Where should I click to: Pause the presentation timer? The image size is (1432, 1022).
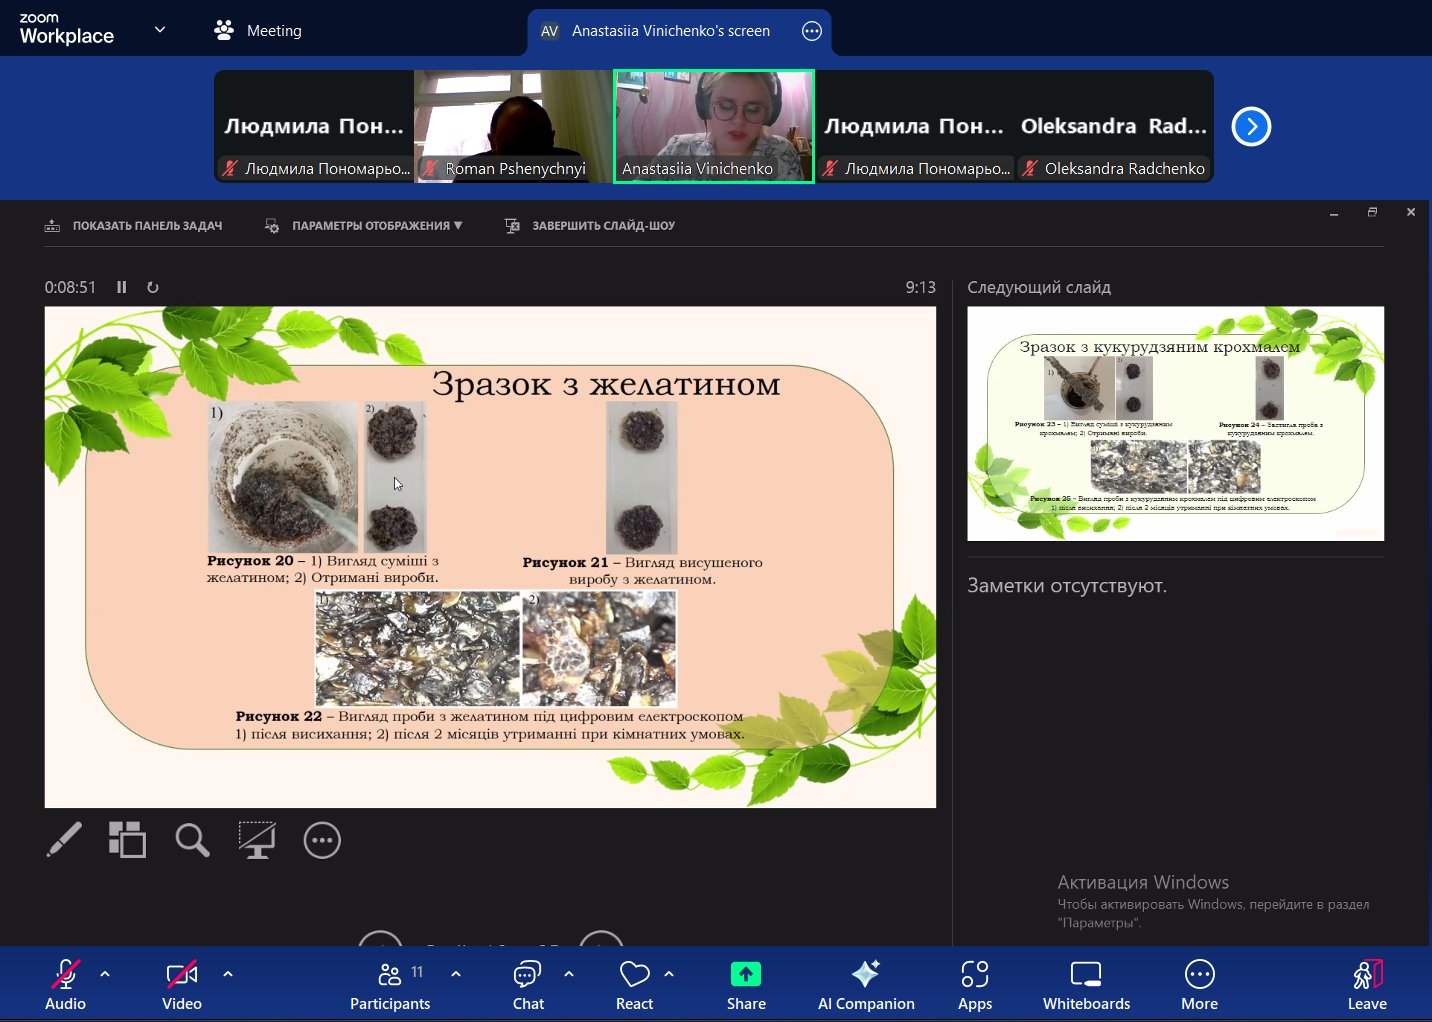[122, 287]
